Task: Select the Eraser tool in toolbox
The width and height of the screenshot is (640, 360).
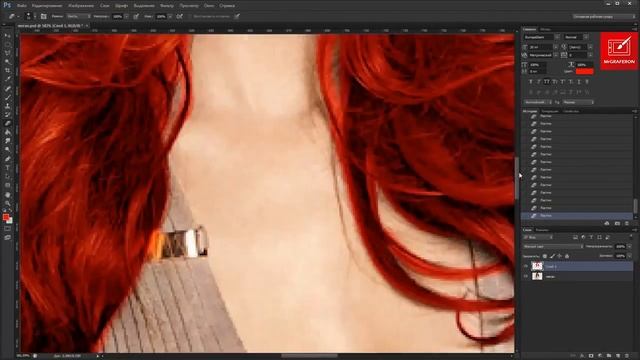Action: click(7, 123)
